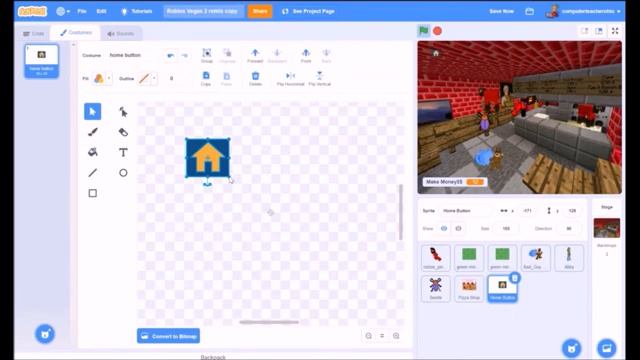Select the Line tool
This screenshot has width=640, height=360.
tap(93, 173)
